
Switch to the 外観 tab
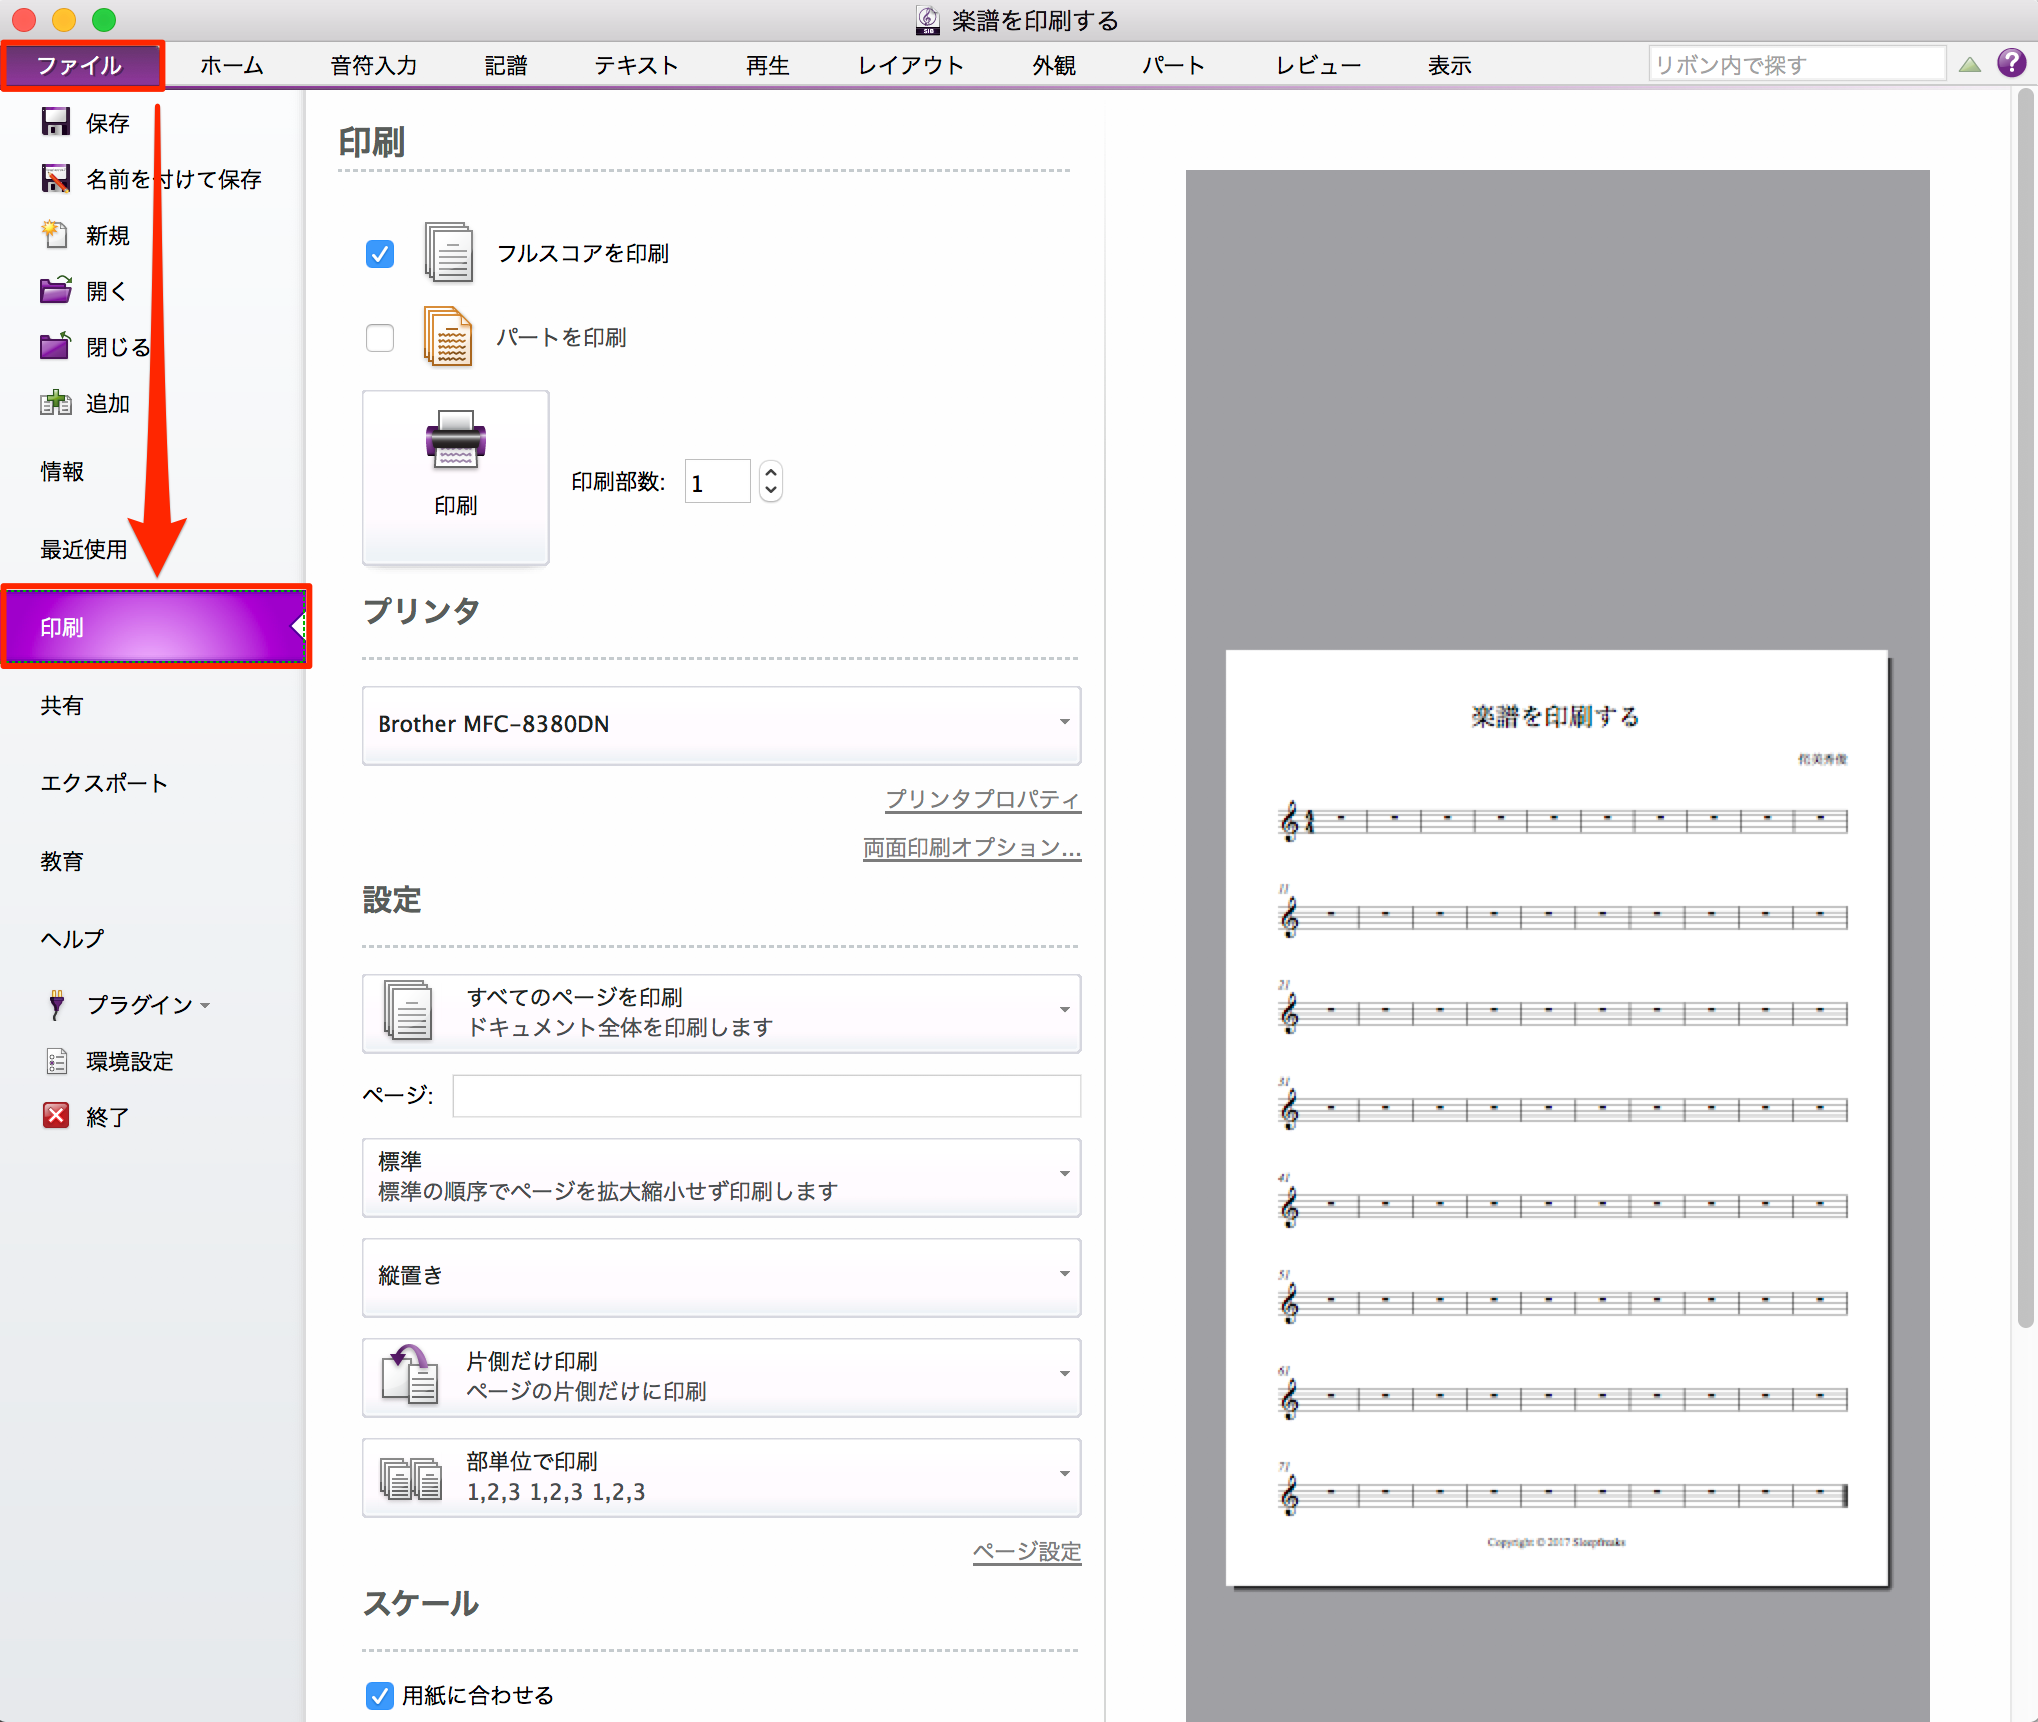click(1054, 65)
